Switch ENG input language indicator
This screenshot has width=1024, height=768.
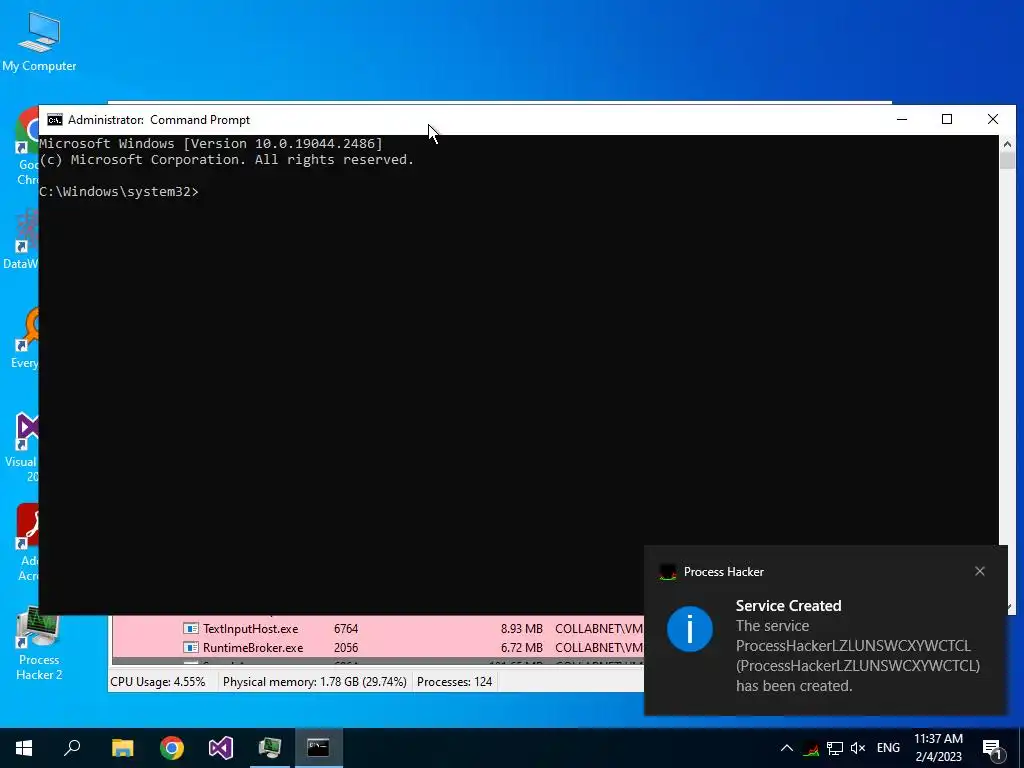click(x=888, y=748)
